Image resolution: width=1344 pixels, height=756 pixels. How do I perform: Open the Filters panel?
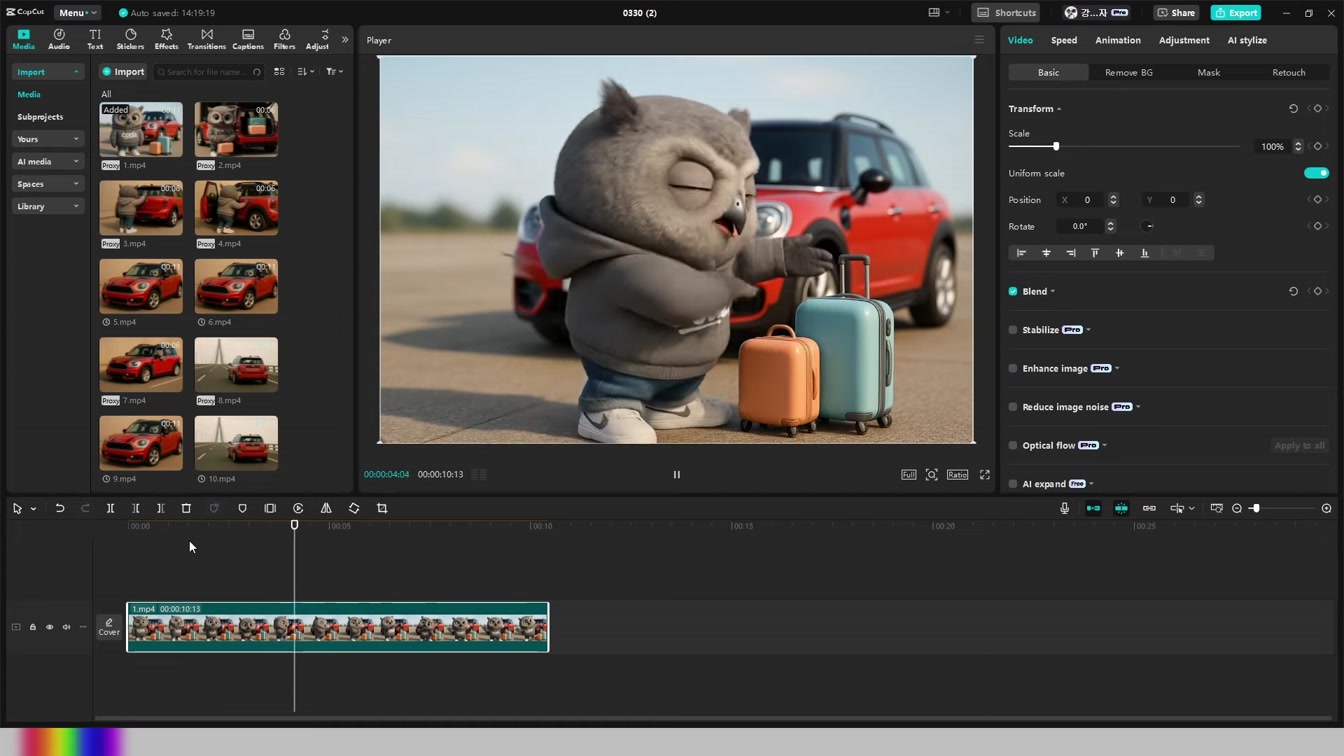(x=284, y=39)
